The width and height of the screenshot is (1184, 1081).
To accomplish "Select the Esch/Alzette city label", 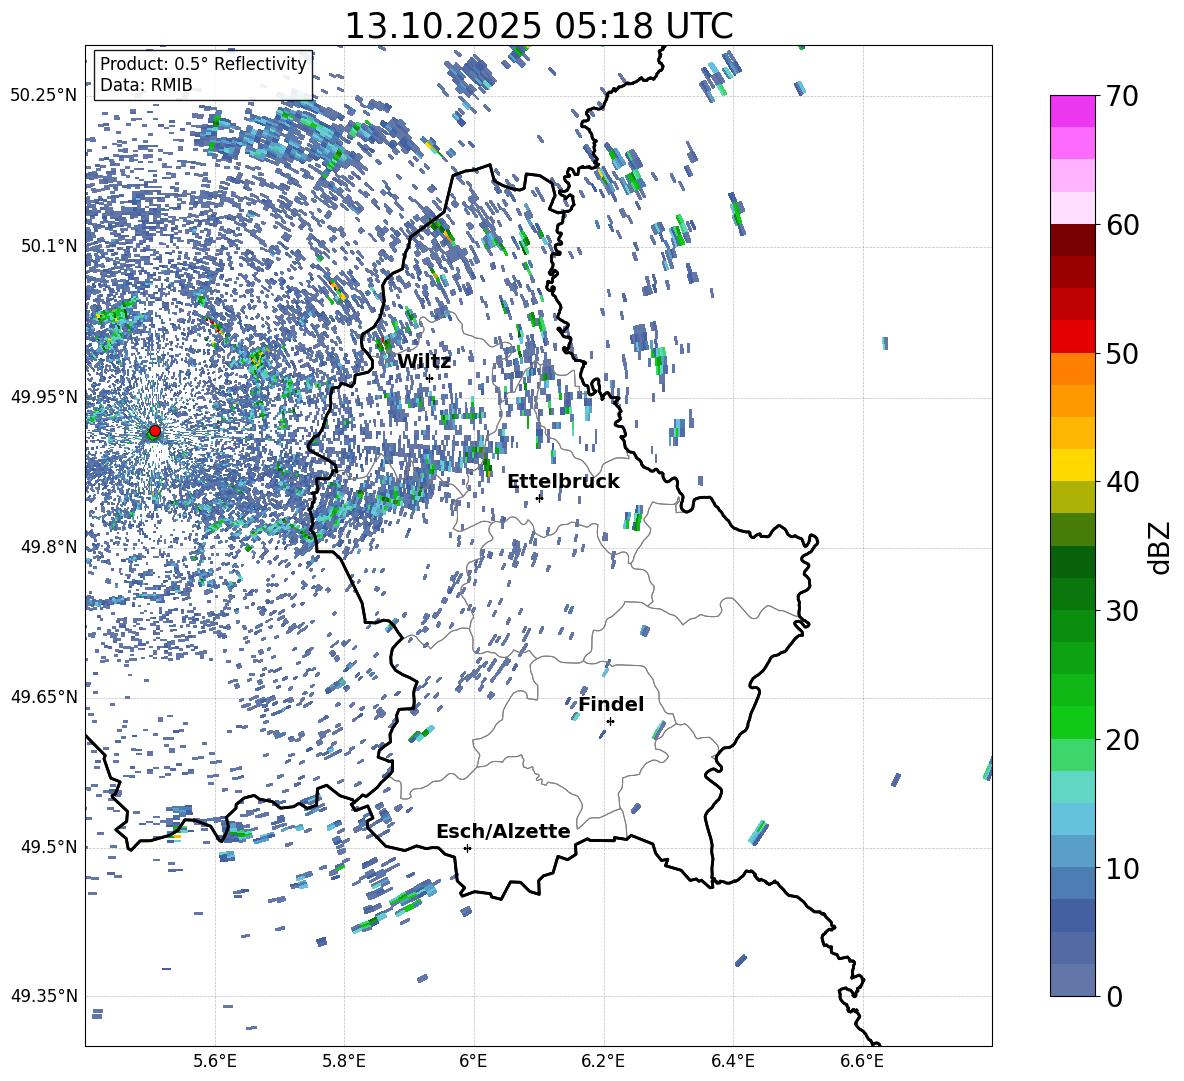I will (503, 831).
